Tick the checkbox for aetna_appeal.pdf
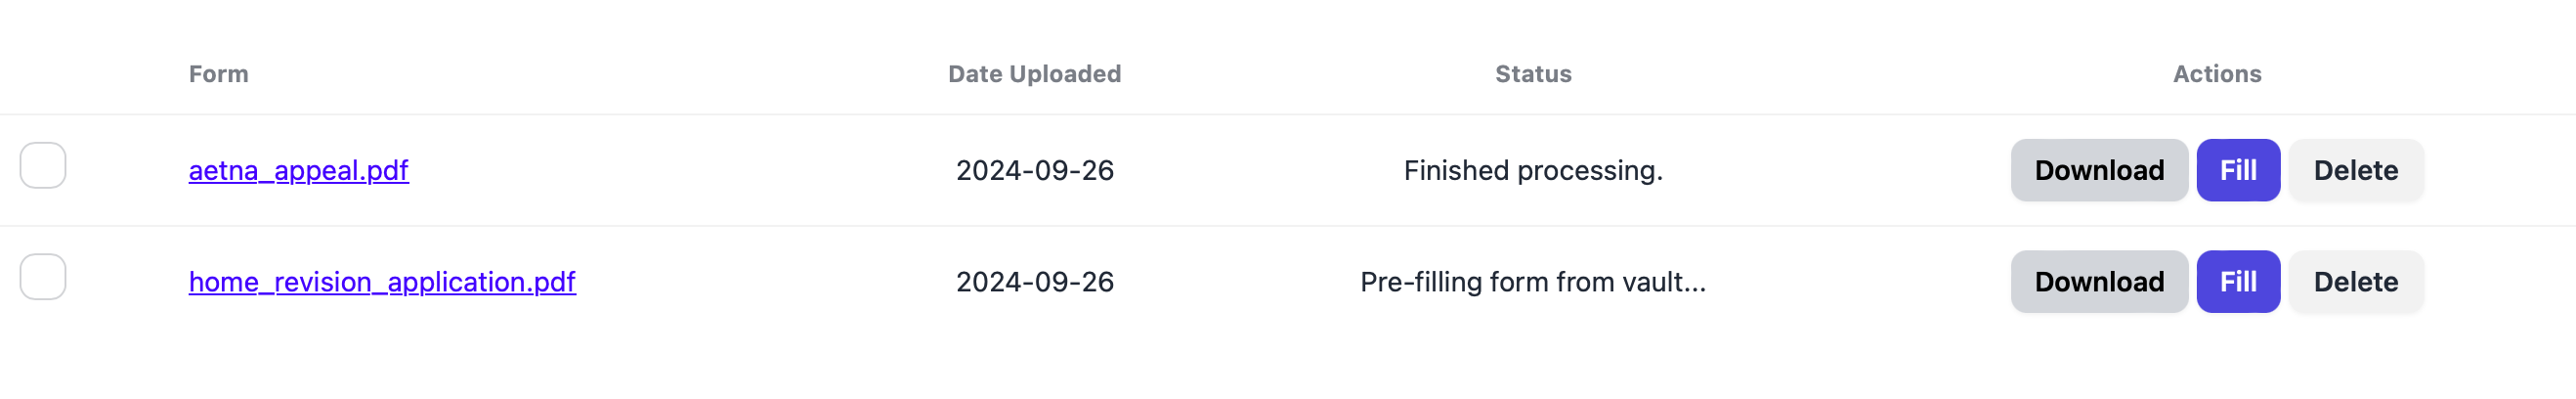The image size is (2576, 399). click(x=43, y=166)
